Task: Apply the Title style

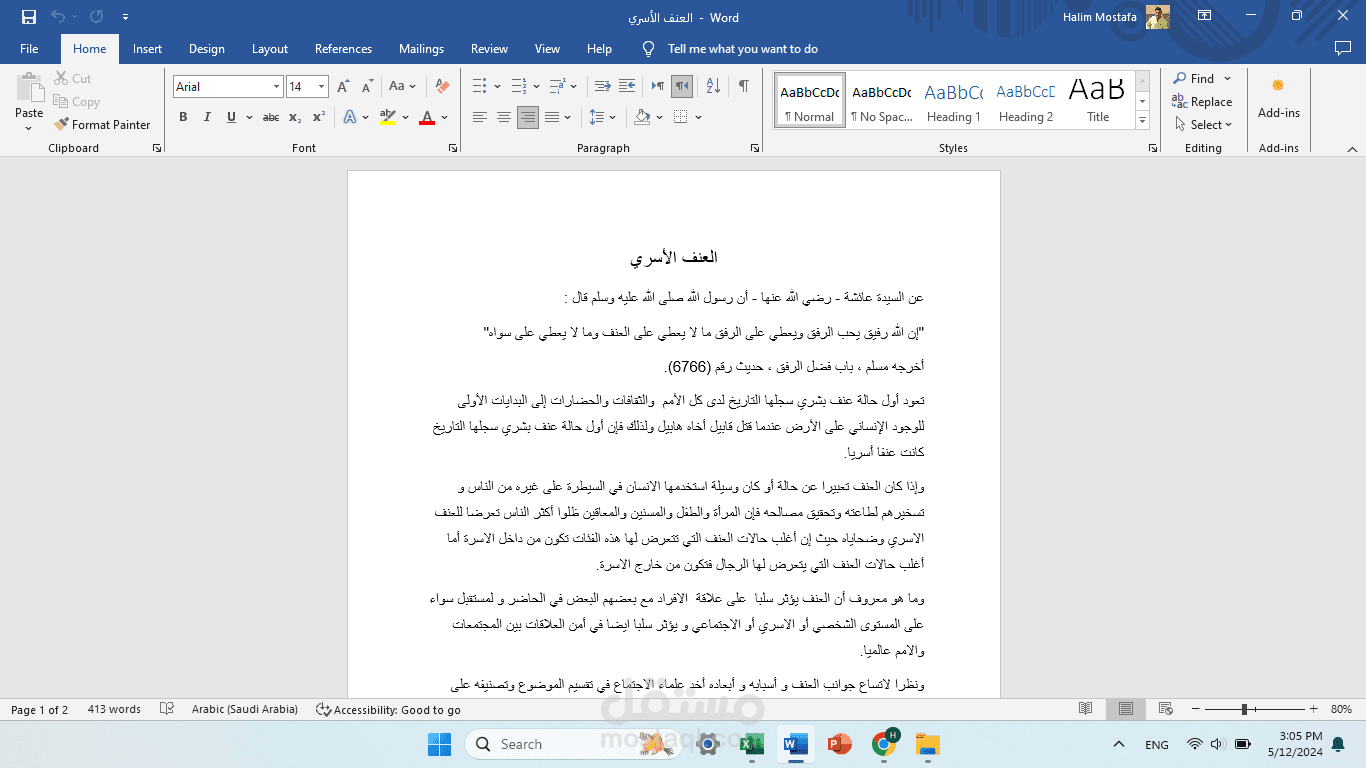Action: (1098, 100)
